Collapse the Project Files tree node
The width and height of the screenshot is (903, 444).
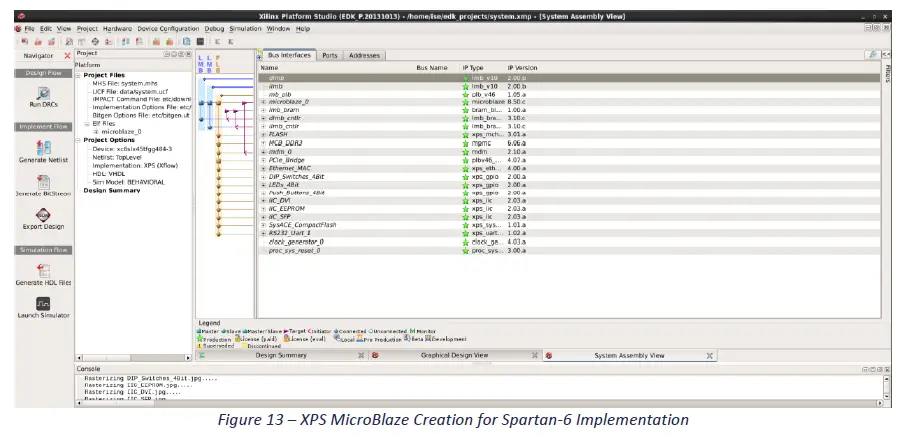[x=79, y=75]
